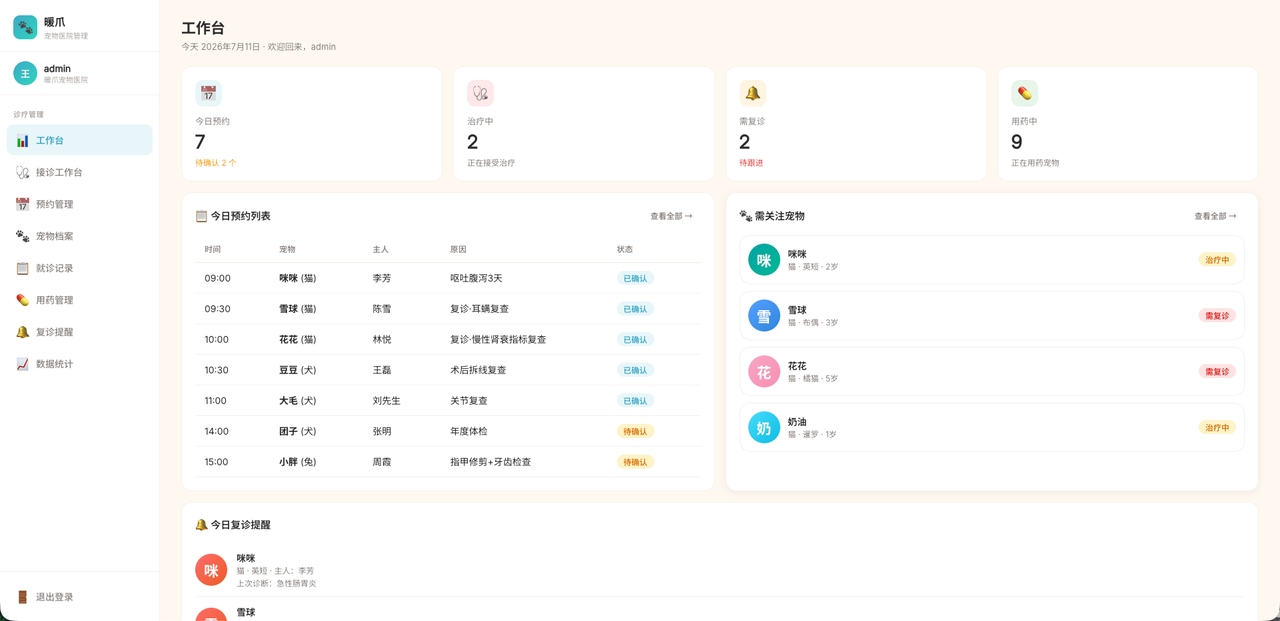
Task: Click 查看全部 in 今日预约列表 panel
Action: [x=671, y=216]
